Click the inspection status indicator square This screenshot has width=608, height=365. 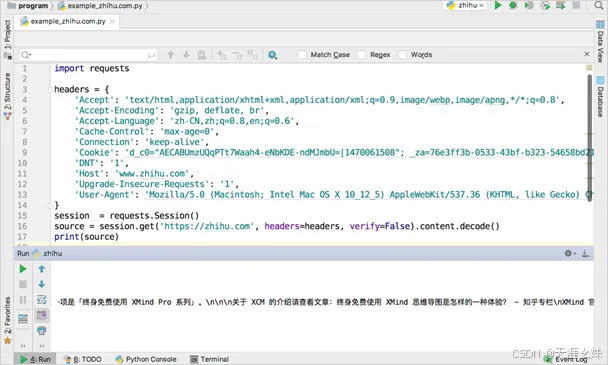[589, 68]
